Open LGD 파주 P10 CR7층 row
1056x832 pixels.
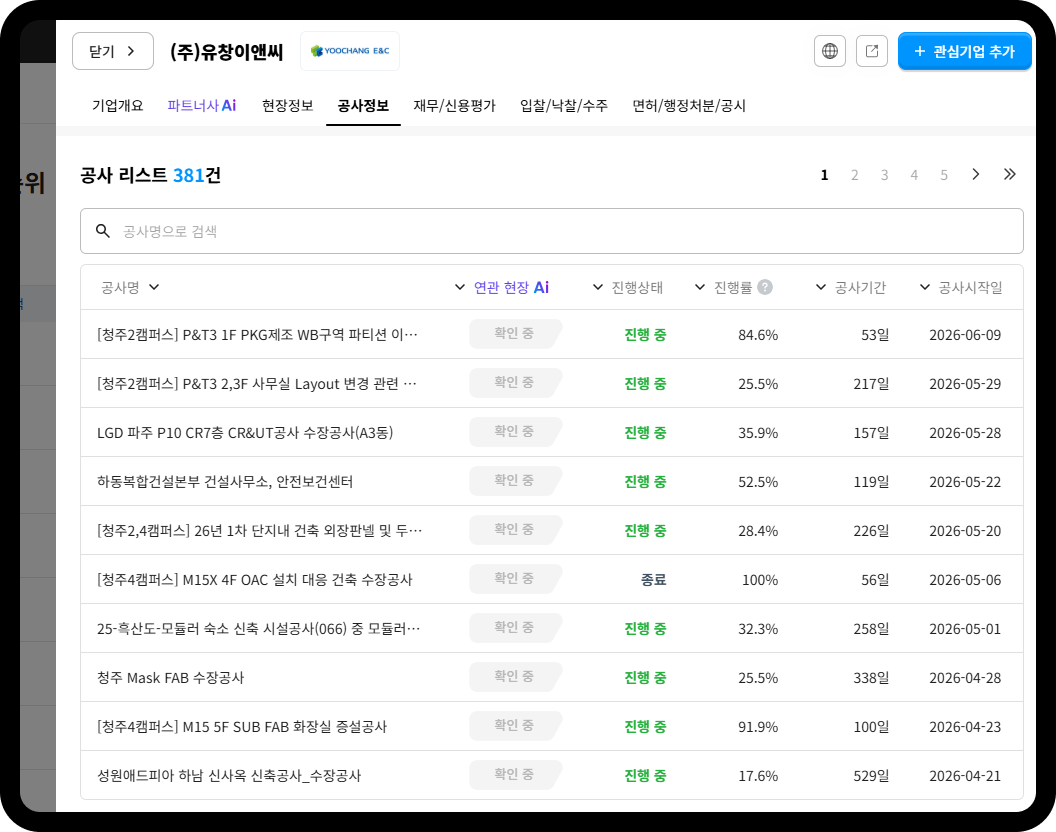(552, 433)
